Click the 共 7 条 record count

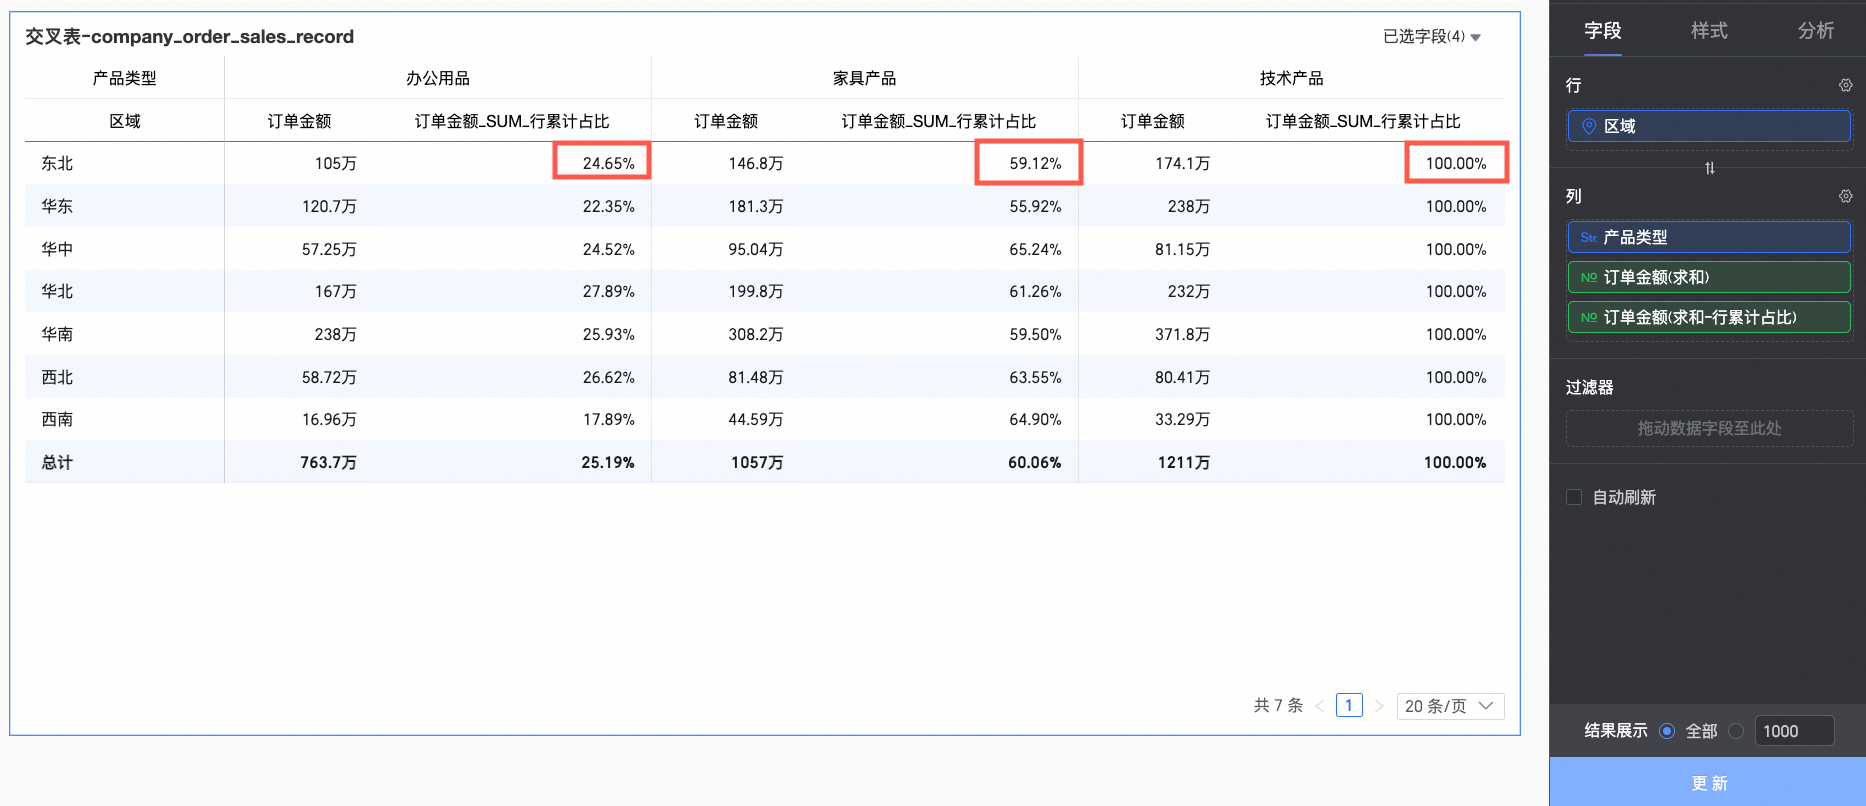tap(1278, 706)
